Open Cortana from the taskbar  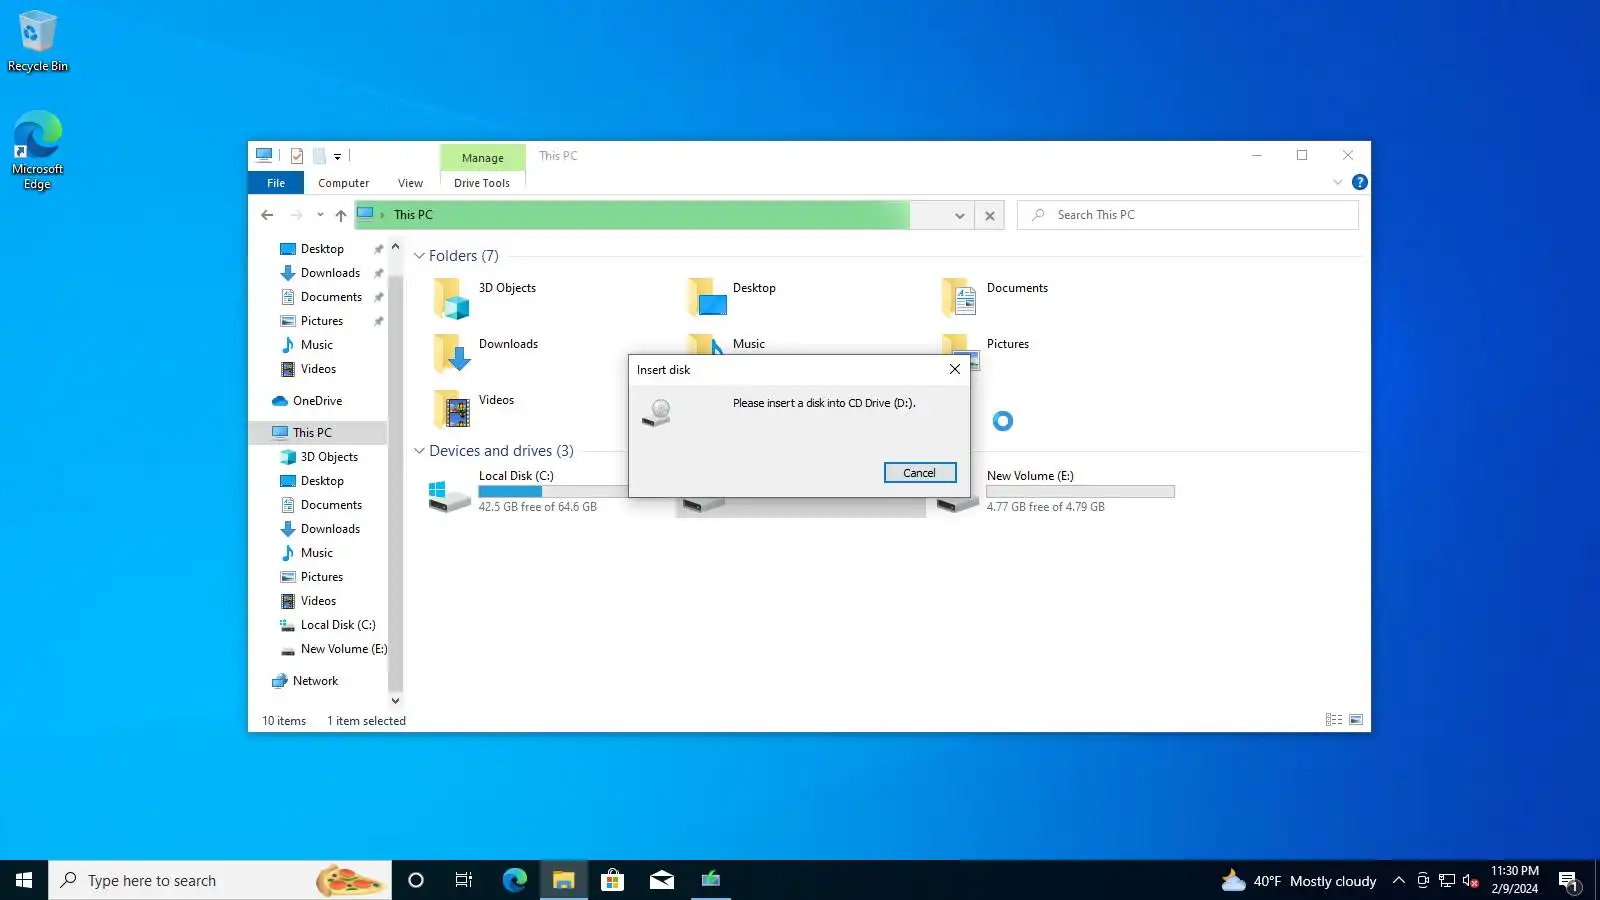[416, 880]
